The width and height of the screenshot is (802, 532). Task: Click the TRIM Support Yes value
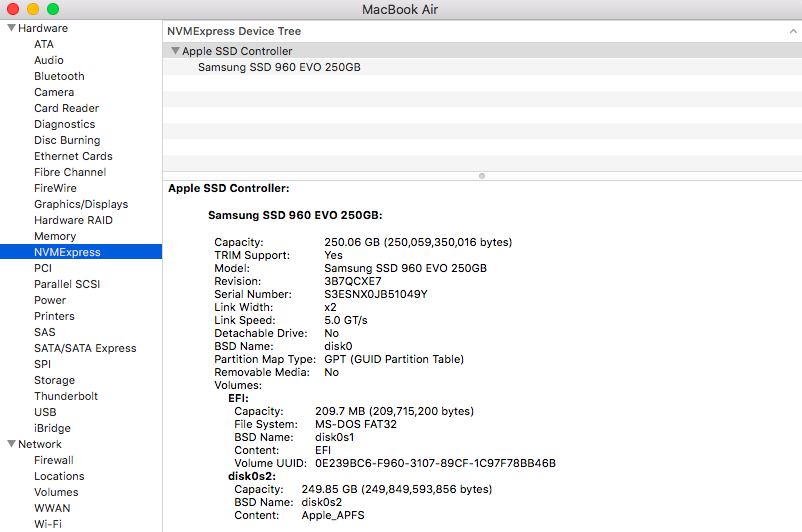coord(333,255)
